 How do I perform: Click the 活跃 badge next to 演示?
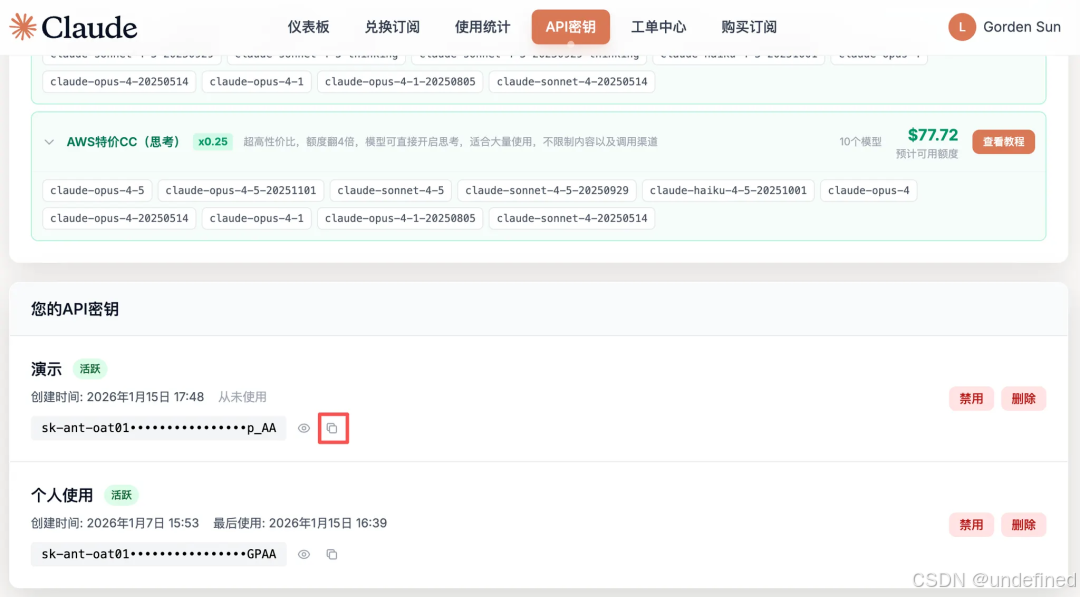[x=90, y=369]
